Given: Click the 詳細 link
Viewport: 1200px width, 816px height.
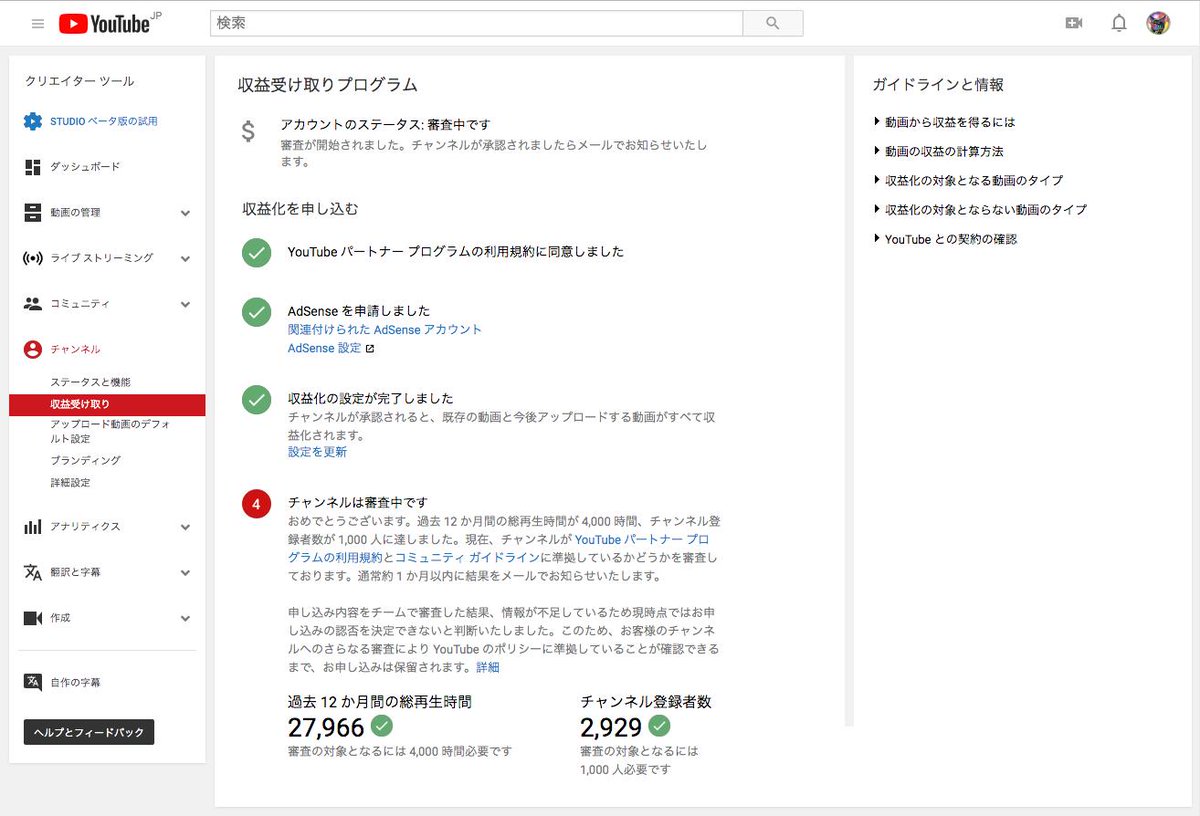Looking at the screenshot, I should click(487, 667).
